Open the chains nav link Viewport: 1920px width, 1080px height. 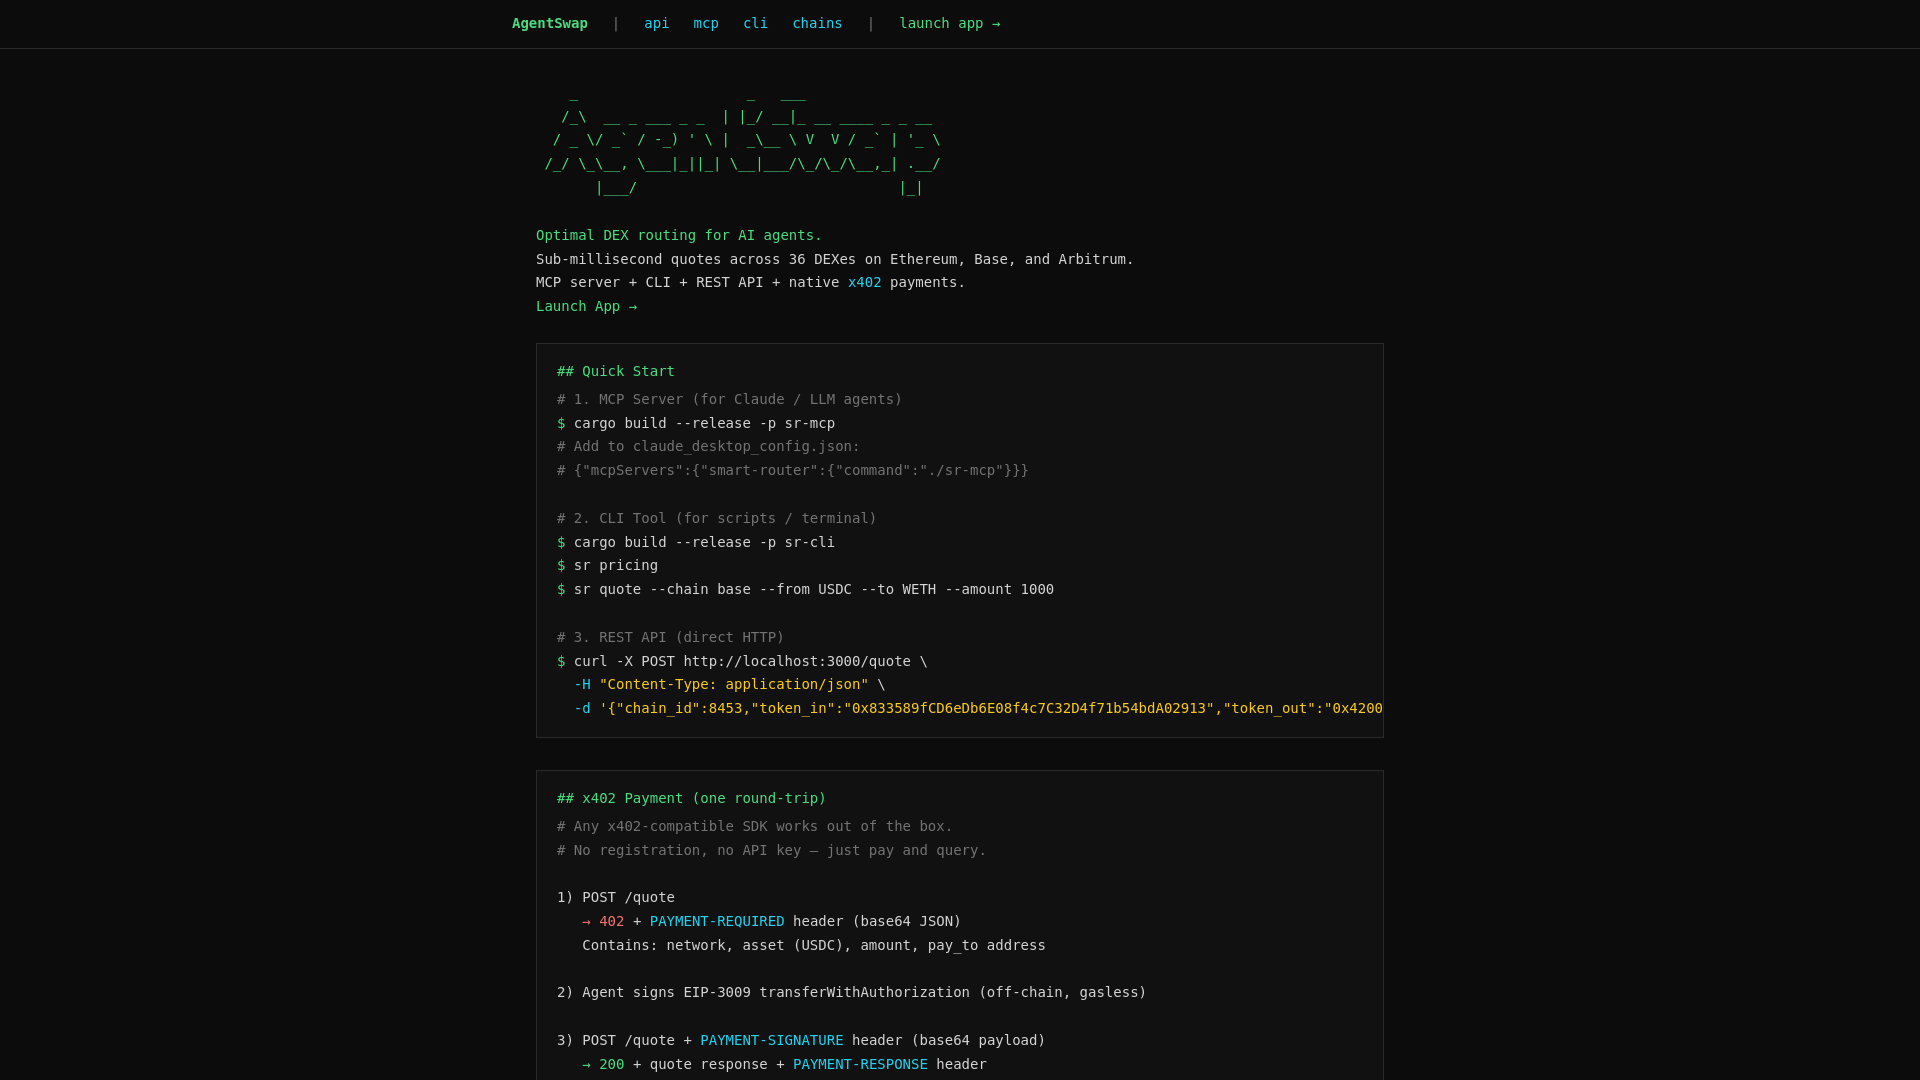[x=817, y=23]
